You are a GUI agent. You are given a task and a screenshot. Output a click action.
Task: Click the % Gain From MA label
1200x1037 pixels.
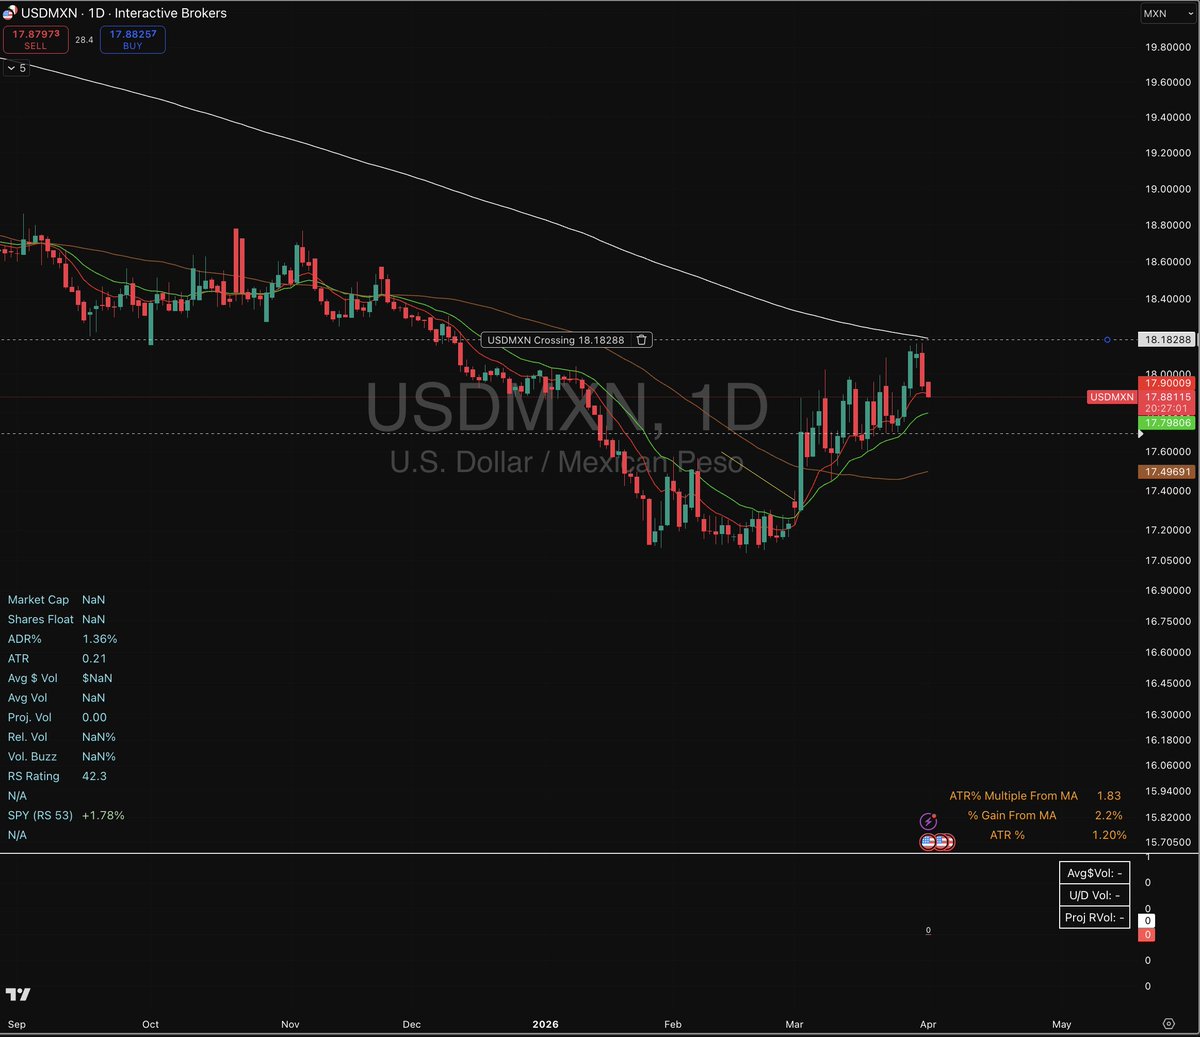[1012, 815]
